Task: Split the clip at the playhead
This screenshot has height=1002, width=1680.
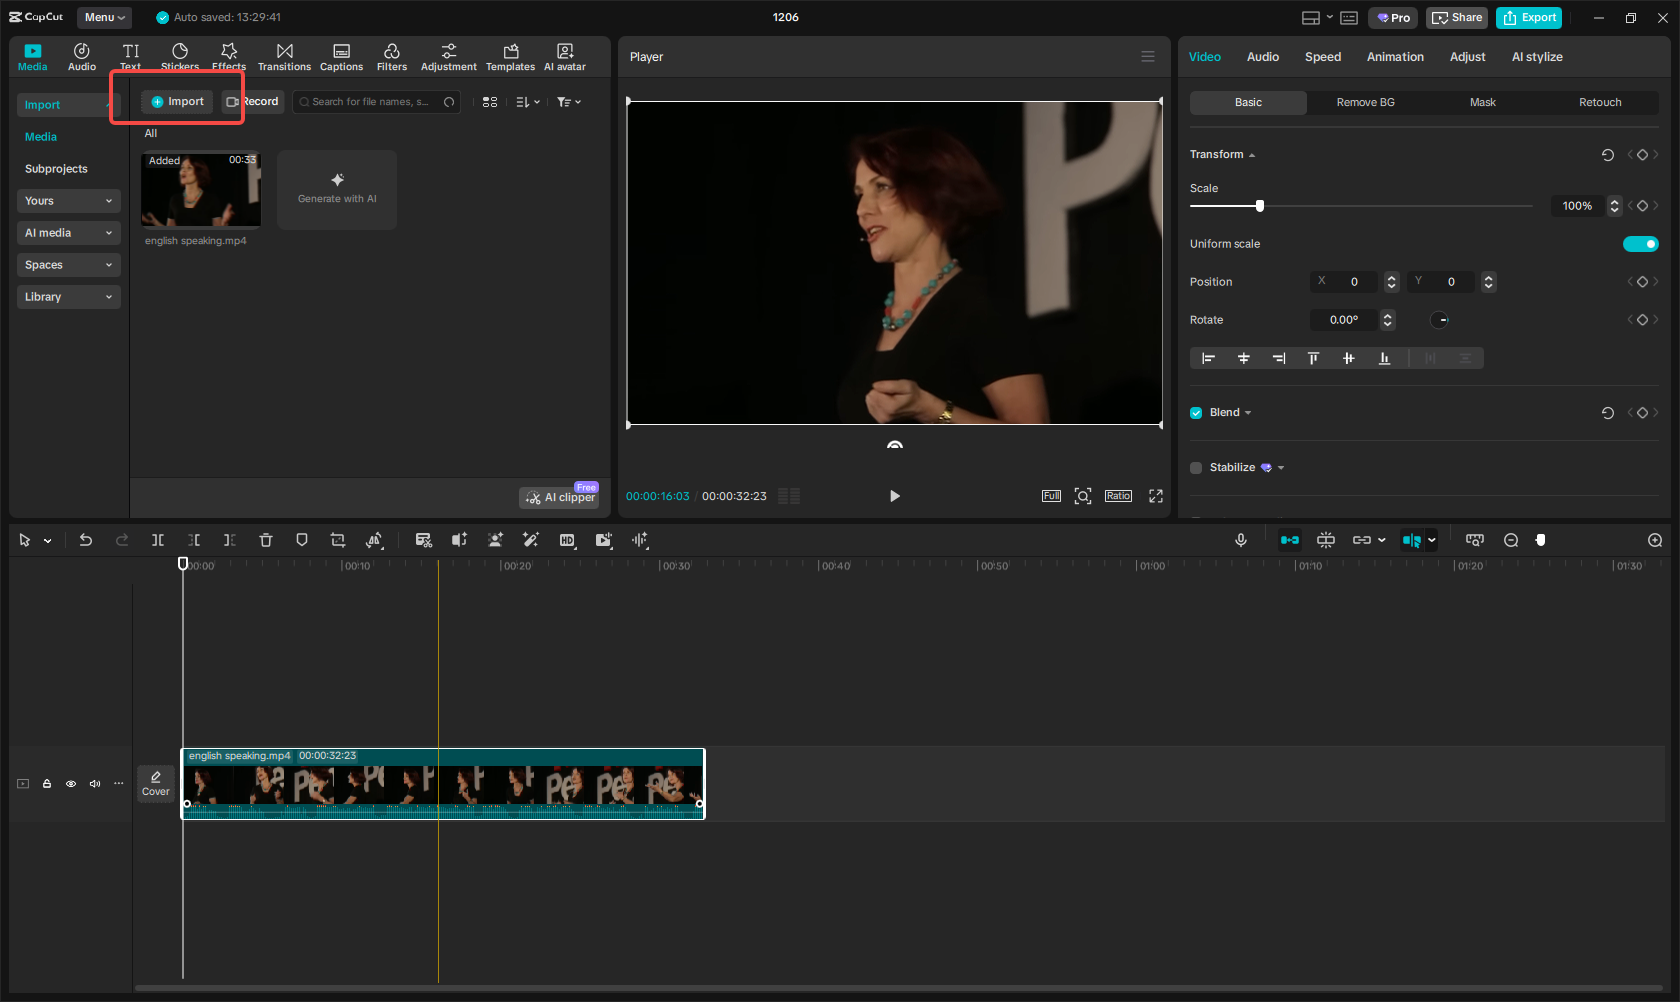Action: point(157,540)
